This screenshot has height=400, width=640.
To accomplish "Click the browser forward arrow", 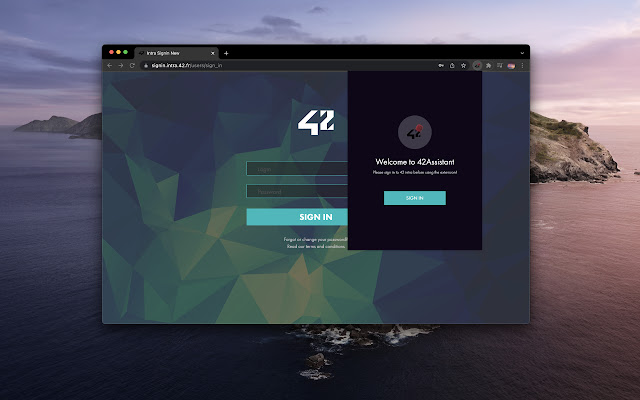I will tap(121, 65).
